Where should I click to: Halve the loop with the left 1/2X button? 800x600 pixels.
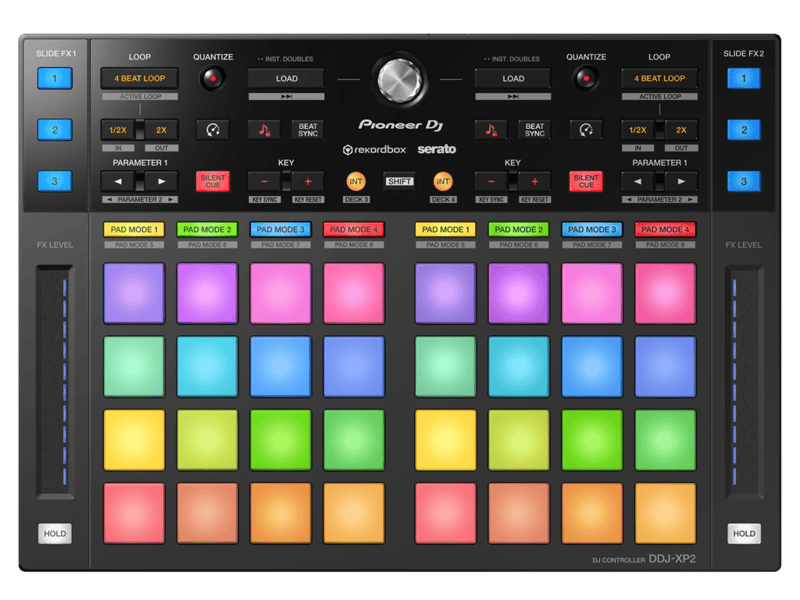(119, 128)
